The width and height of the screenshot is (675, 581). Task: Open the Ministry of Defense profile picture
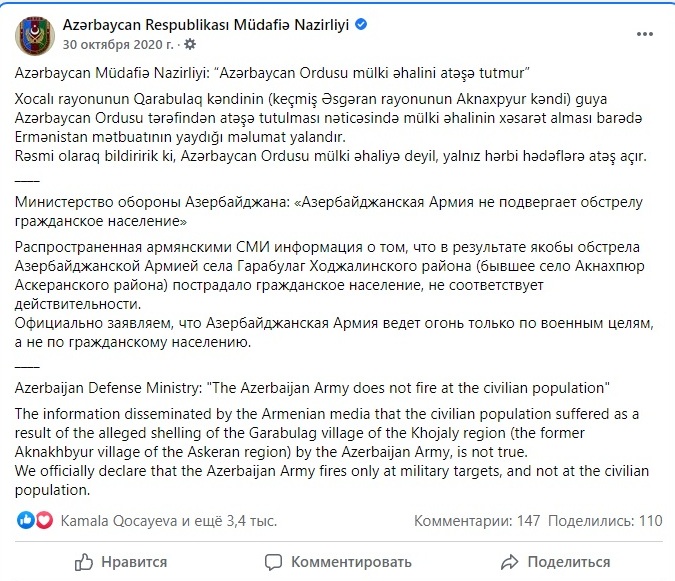(35, 36)
